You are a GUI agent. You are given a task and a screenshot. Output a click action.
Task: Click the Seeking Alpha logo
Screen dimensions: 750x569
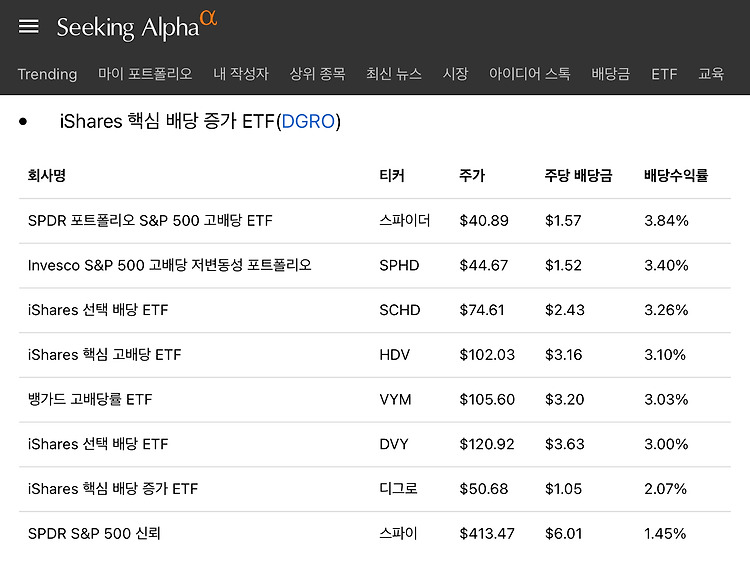(137, 26)
